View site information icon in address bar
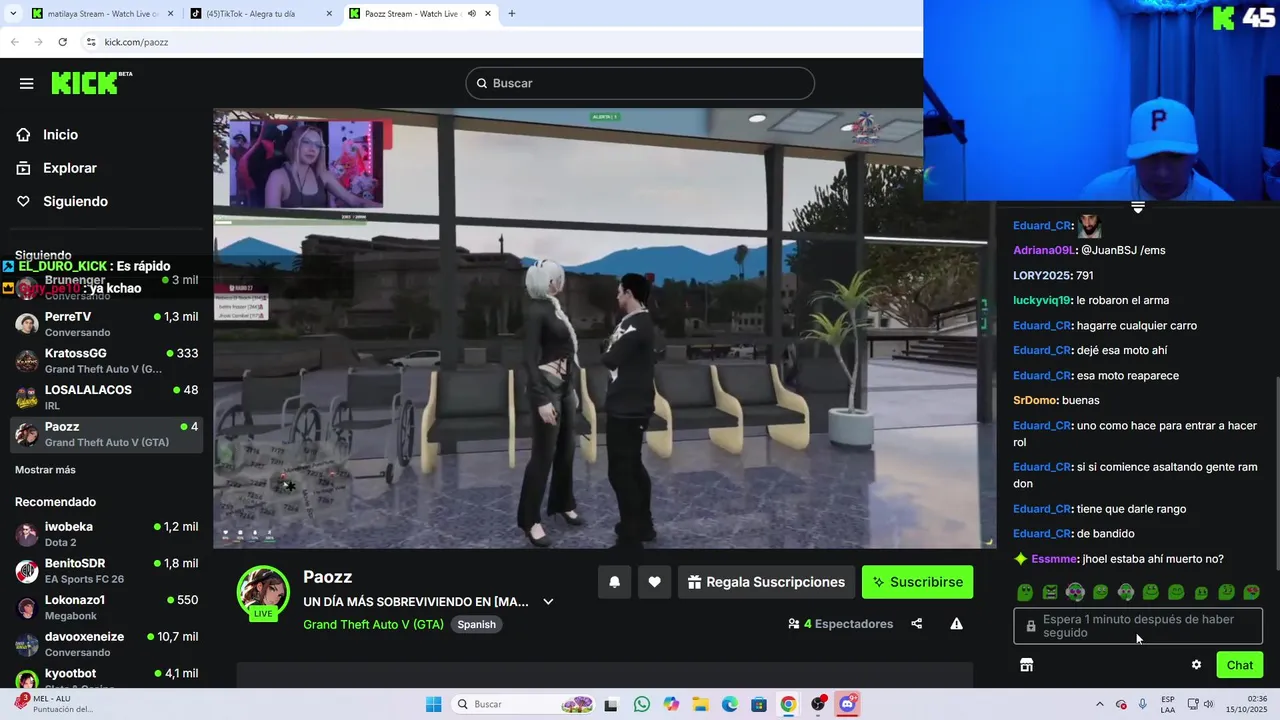 click(x=91, y=42)
